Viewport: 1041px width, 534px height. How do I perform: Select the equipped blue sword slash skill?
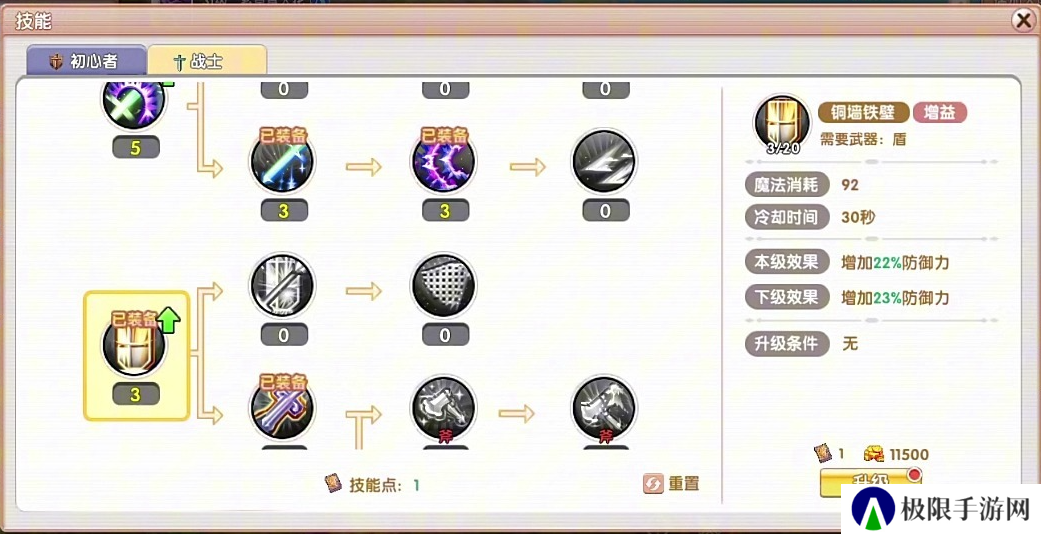click(283, 162)
